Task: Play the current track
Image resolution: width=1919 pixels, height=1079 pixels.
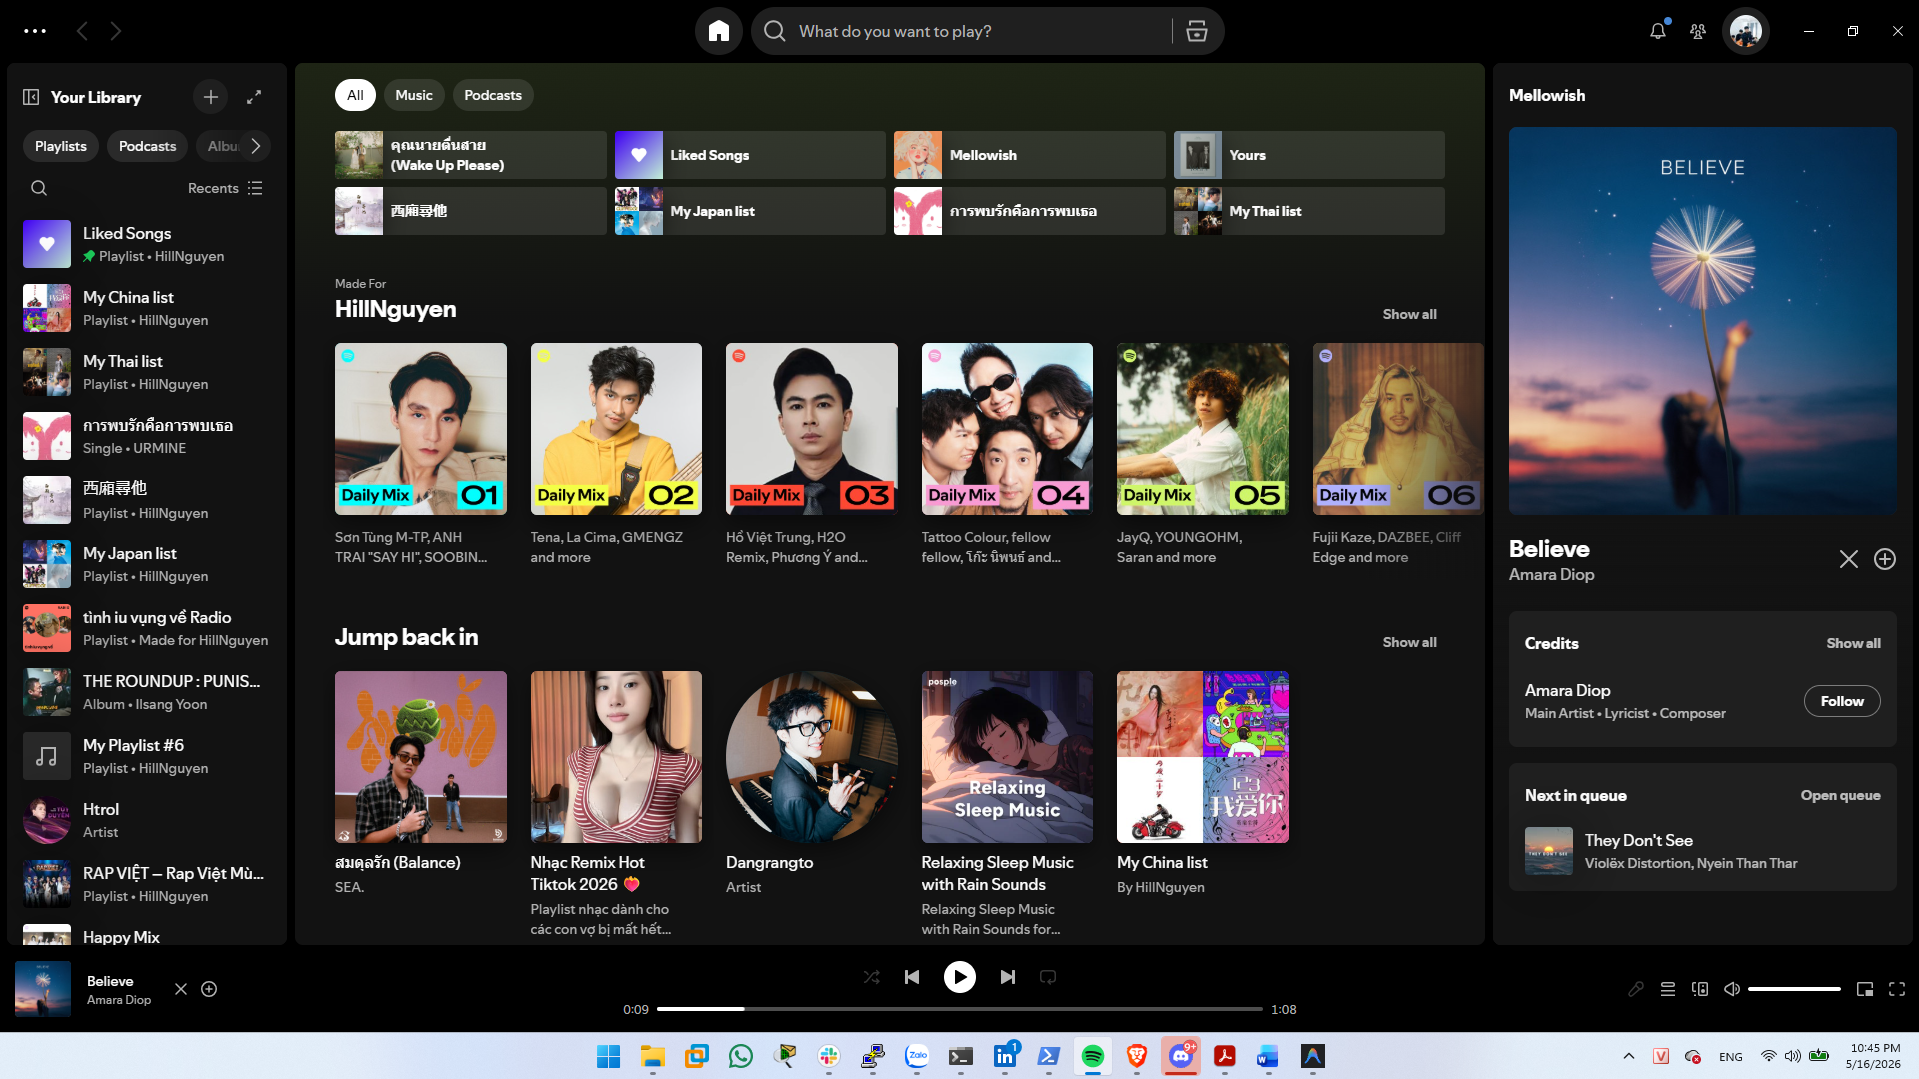Action: coord(960,977)
